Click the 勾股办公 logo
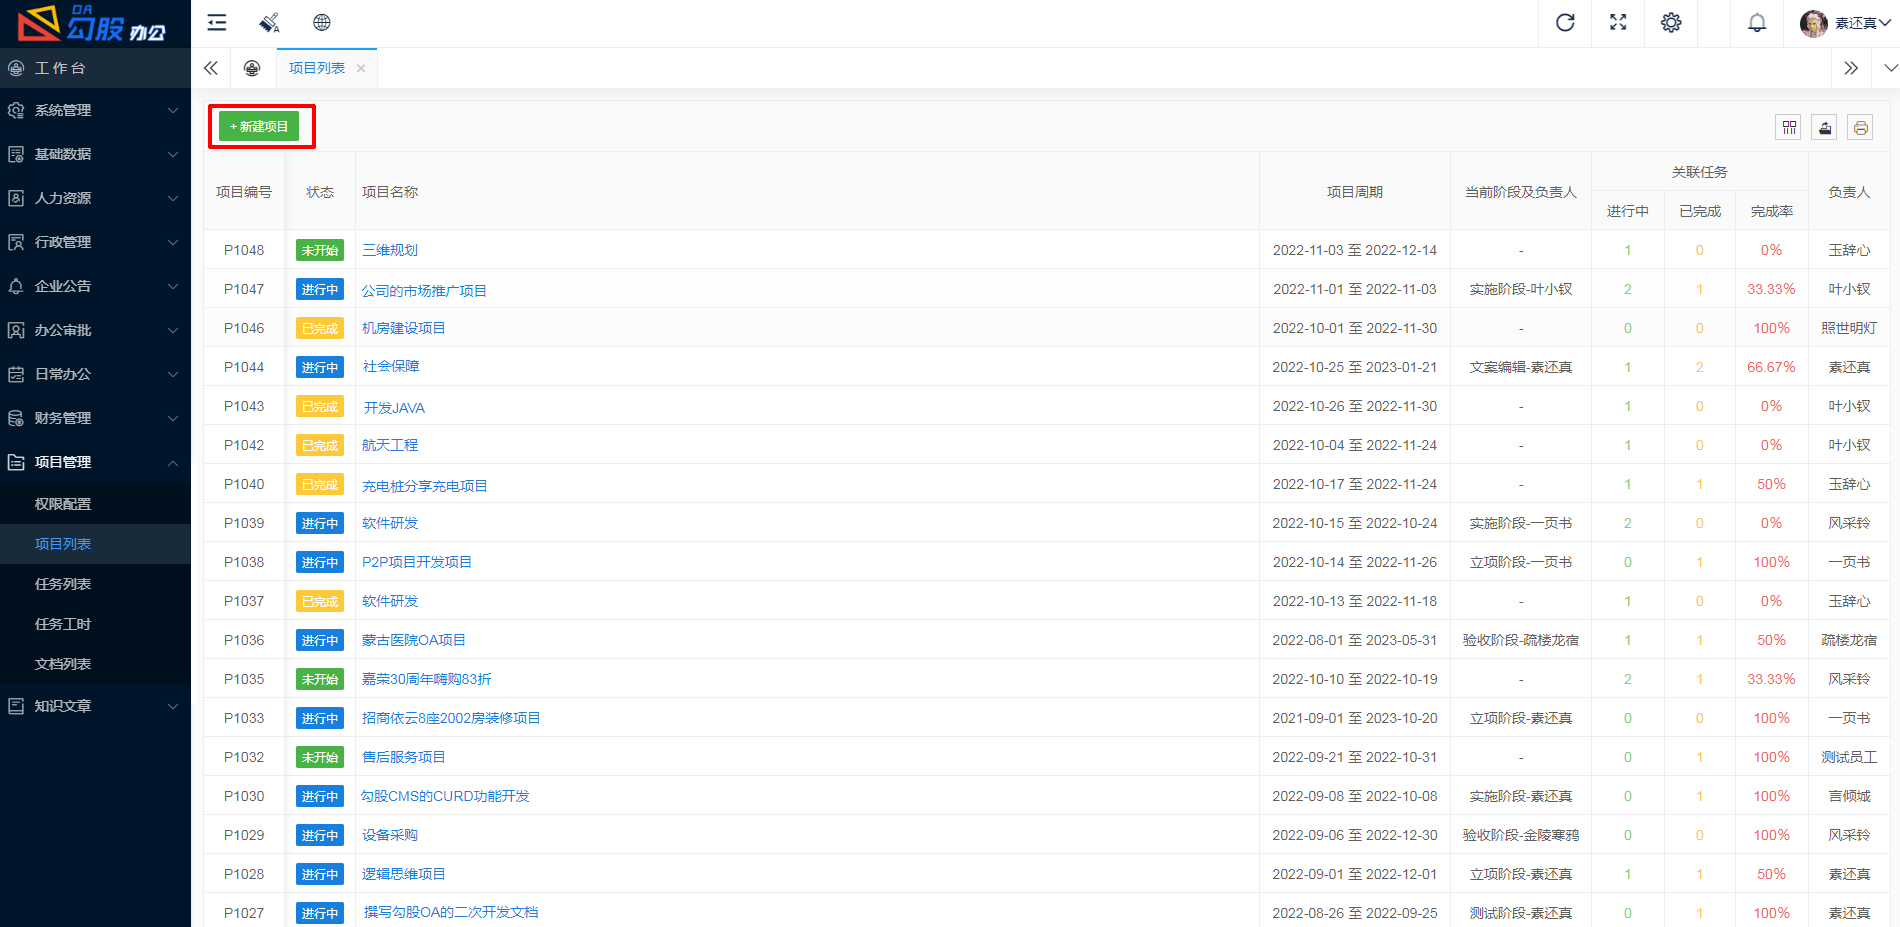This screenshot has height=927, width=1900. coord(92,23)
